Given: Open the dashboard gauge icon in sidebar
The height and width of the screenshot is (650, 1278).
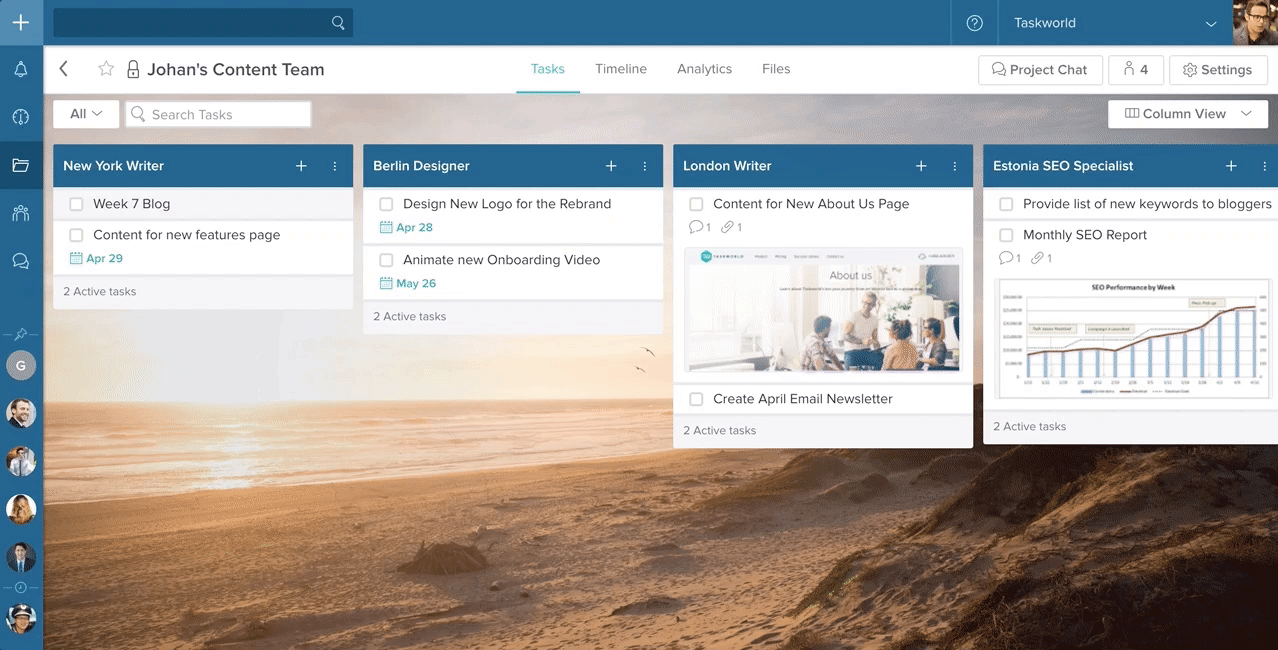Looking at the screenshot, I should [21, 117].
